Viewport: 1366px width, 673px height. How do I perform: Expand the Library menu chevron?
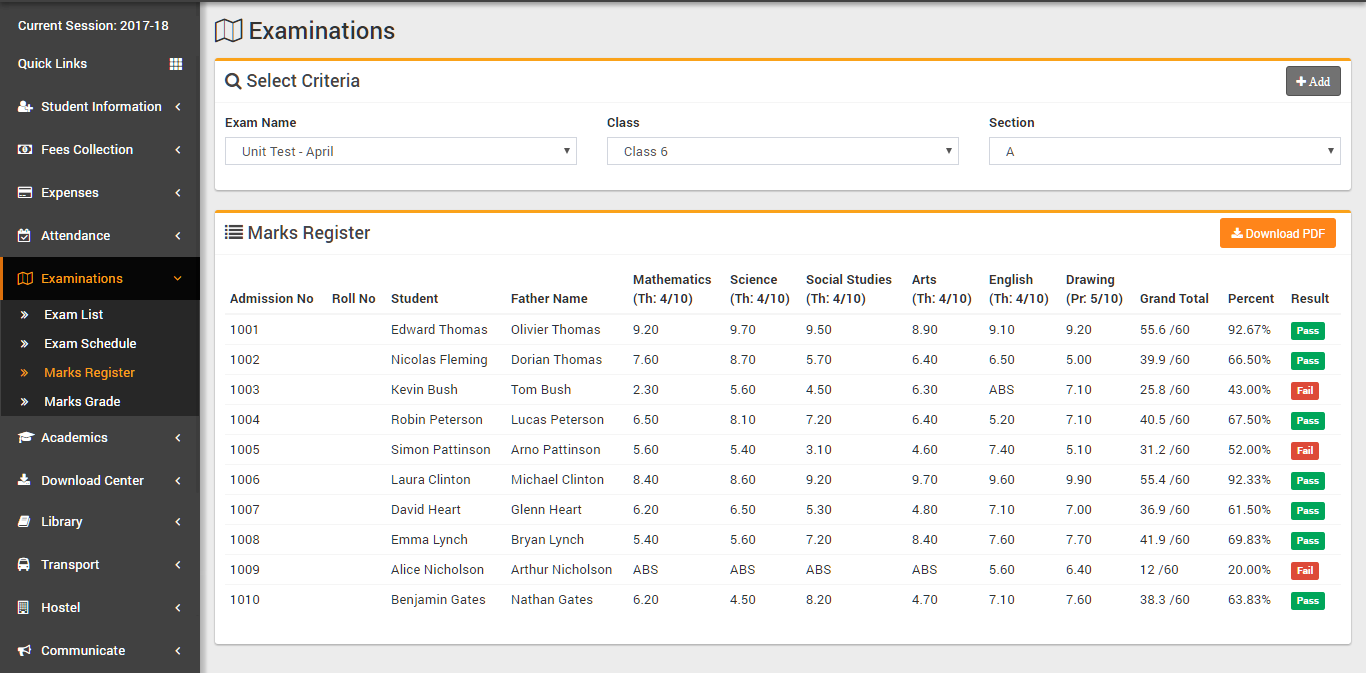tap(178, 522)
